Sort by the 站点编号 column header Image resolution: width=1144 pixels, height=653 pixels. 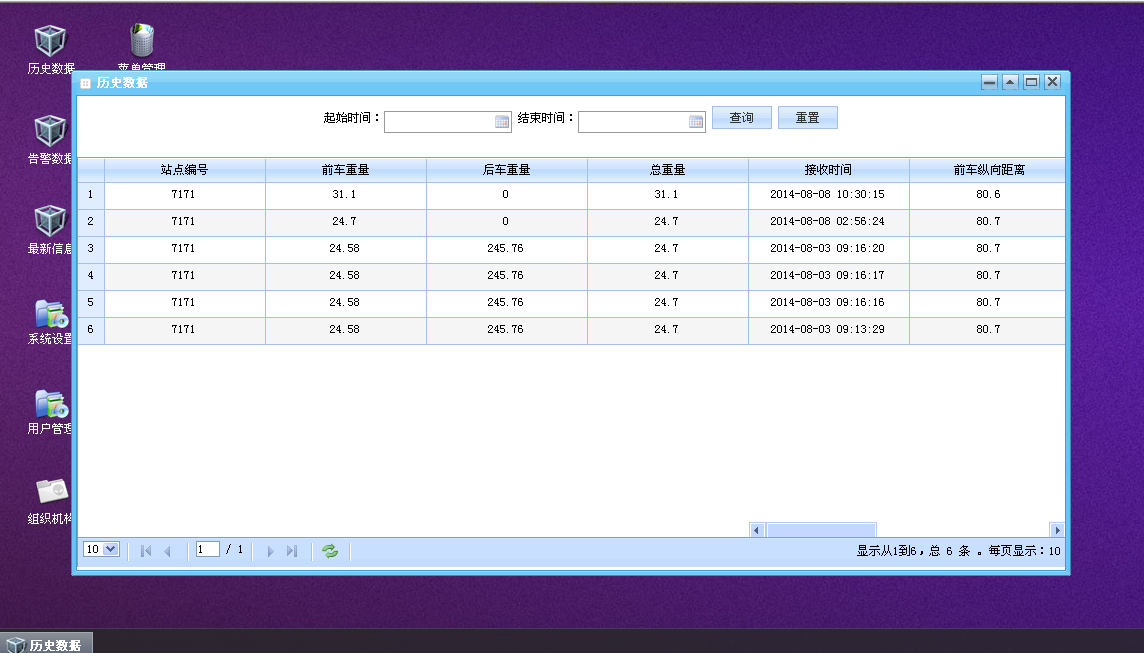pos(184,170)
